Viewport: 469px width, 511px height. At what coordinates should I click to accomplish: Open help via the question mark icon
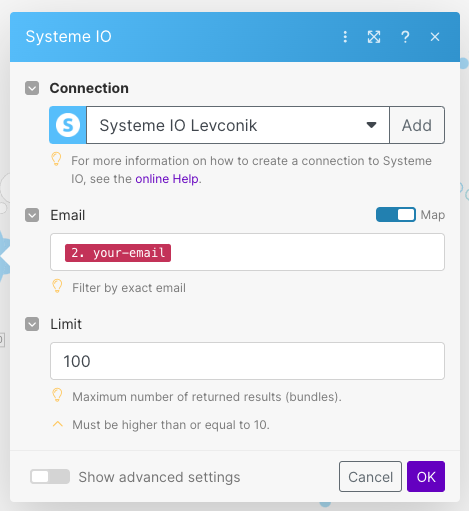(405, 37)
